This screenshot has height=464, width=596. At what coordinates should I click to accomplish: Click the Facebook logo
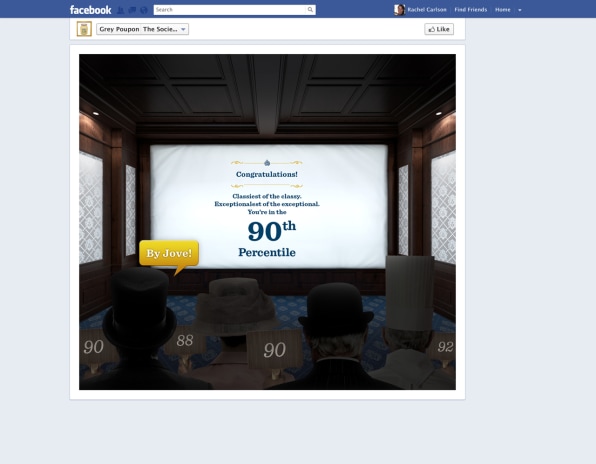pyautogui.click(x=90, y=10)
